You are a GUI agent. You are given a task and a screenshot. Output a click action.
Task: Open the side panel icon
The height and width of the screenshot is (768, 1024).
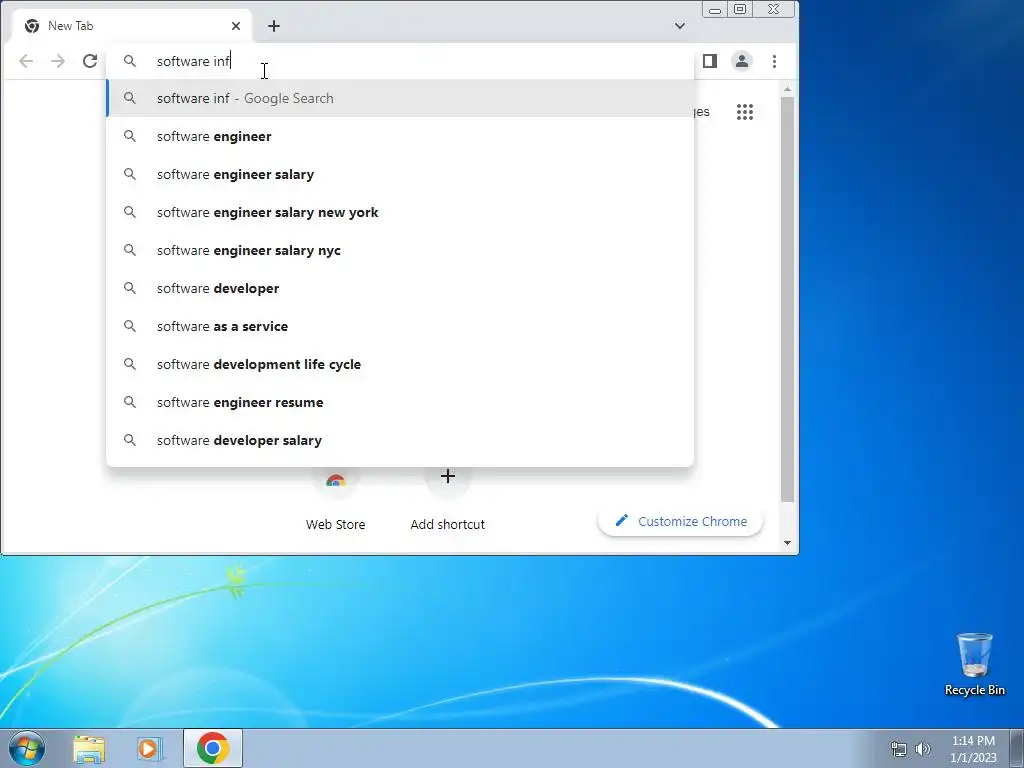(710, 61)
